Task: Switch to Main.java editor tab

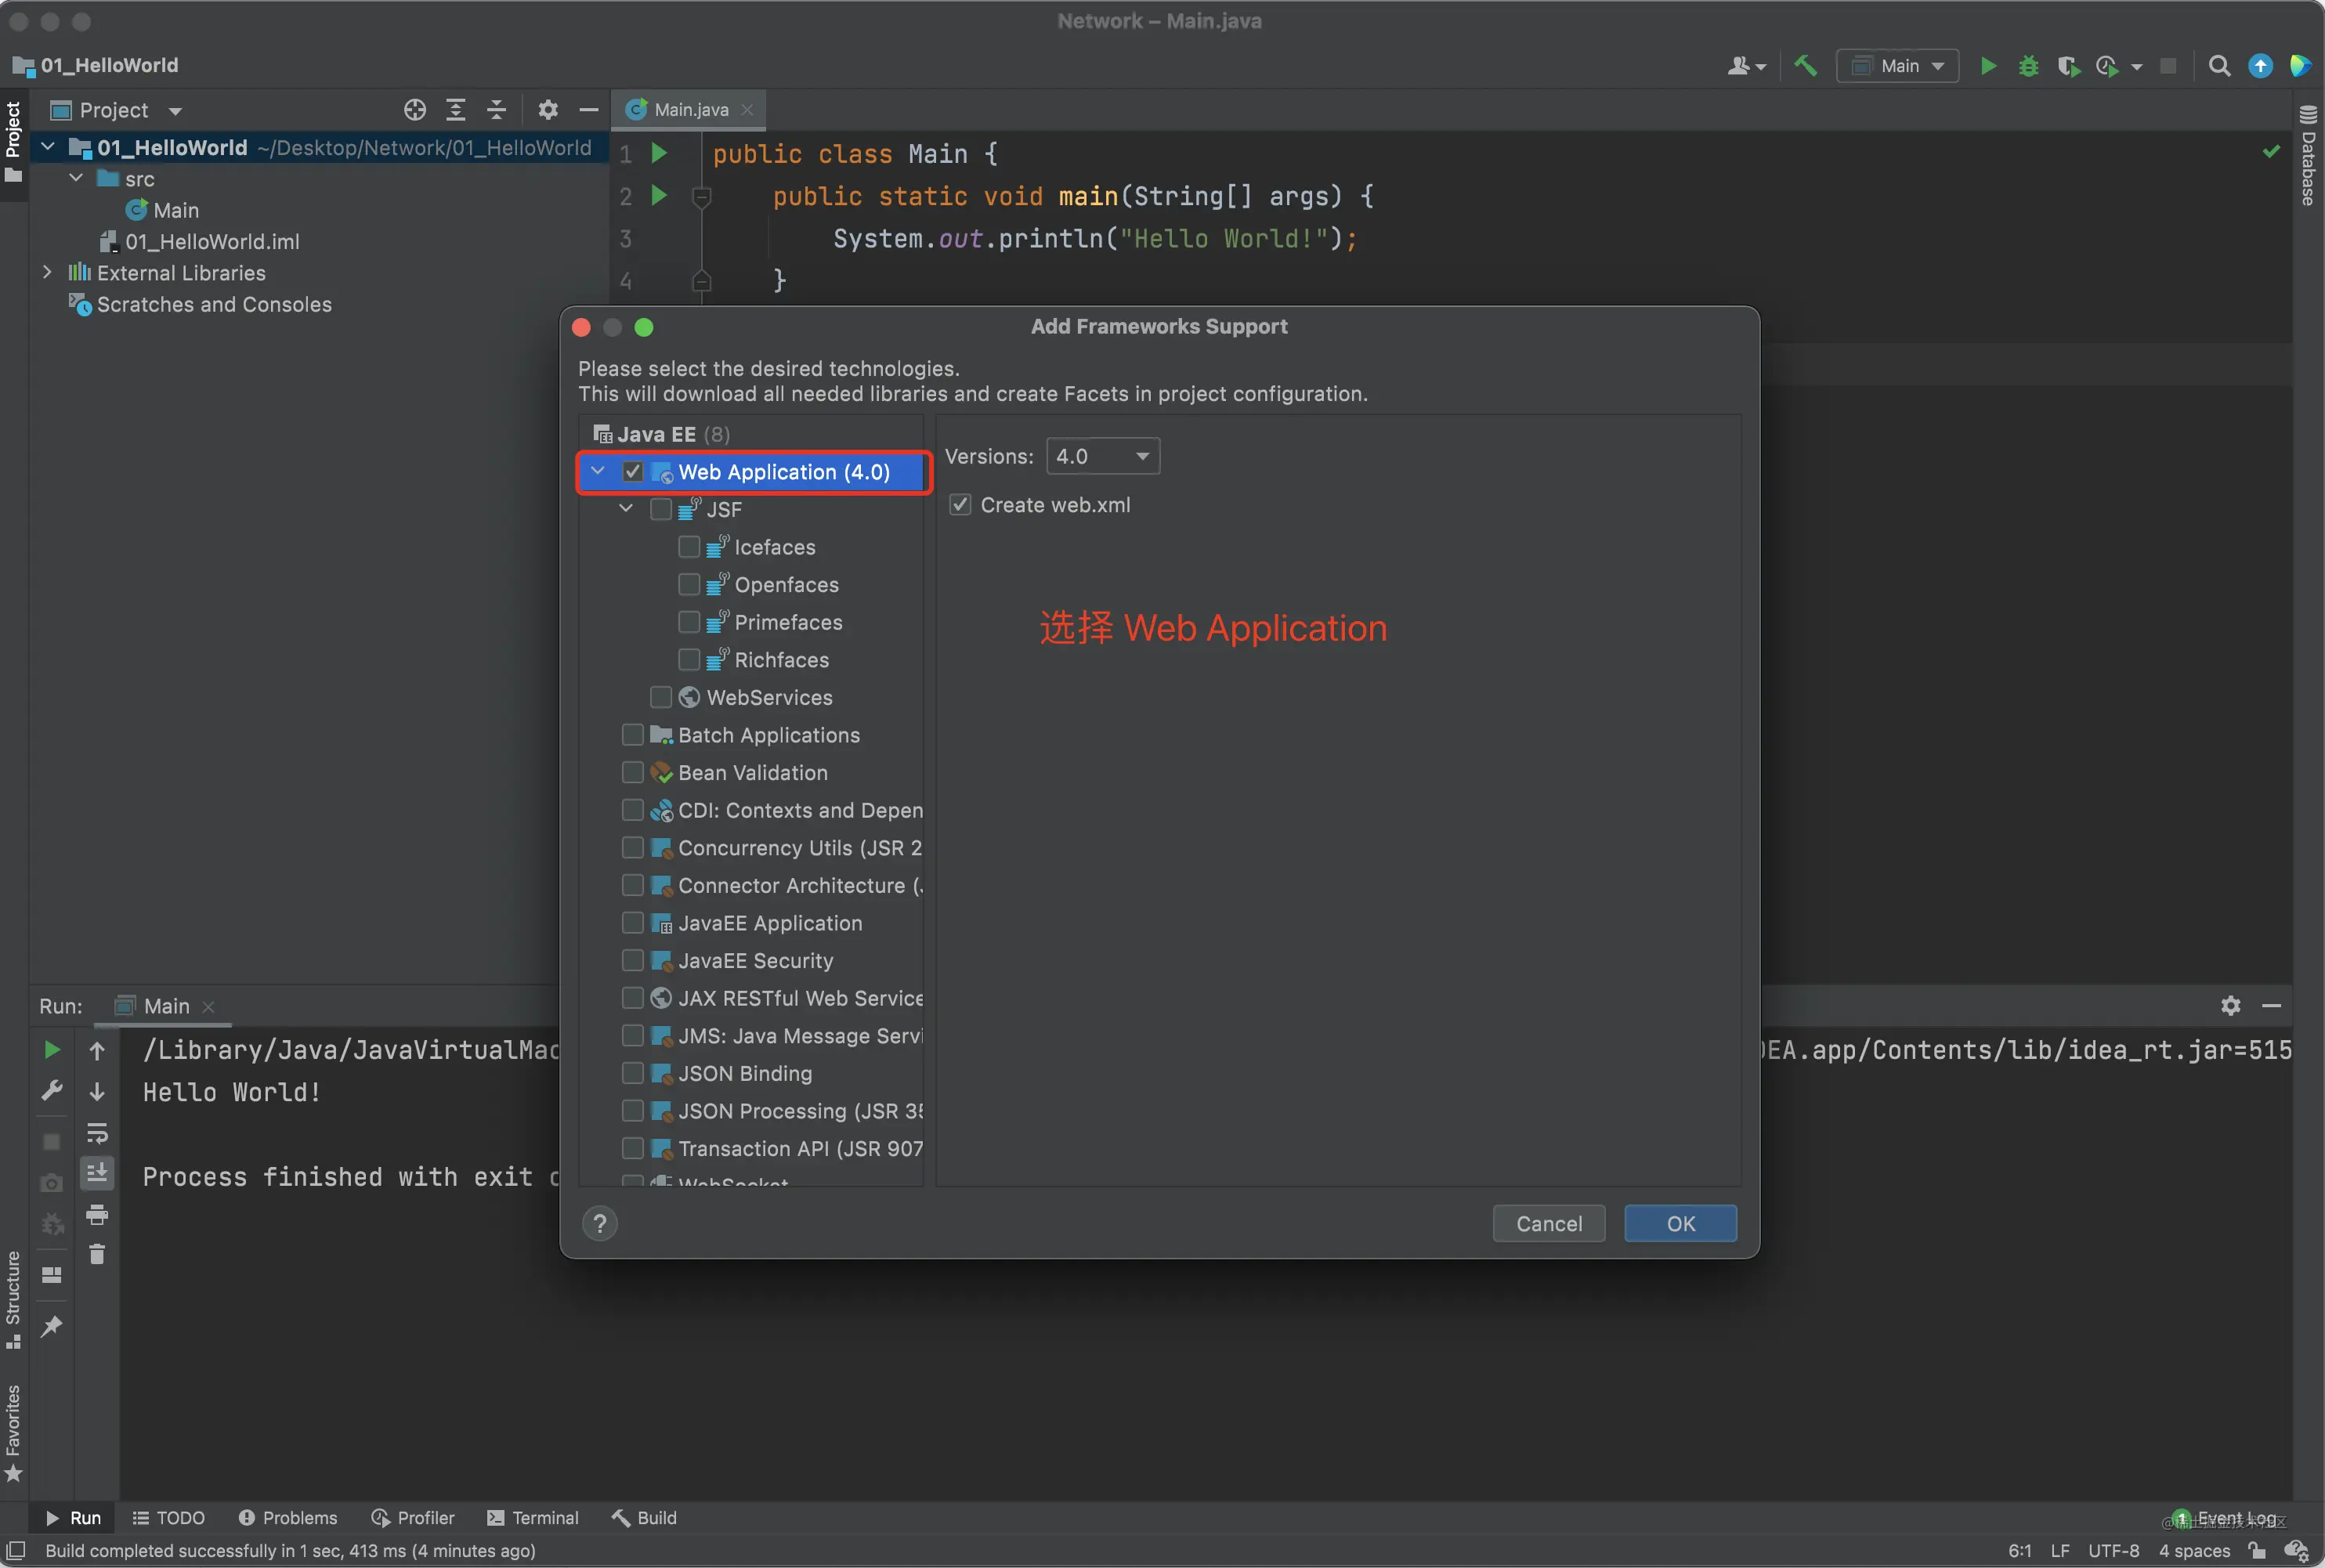Action: [x=690, y=110]
